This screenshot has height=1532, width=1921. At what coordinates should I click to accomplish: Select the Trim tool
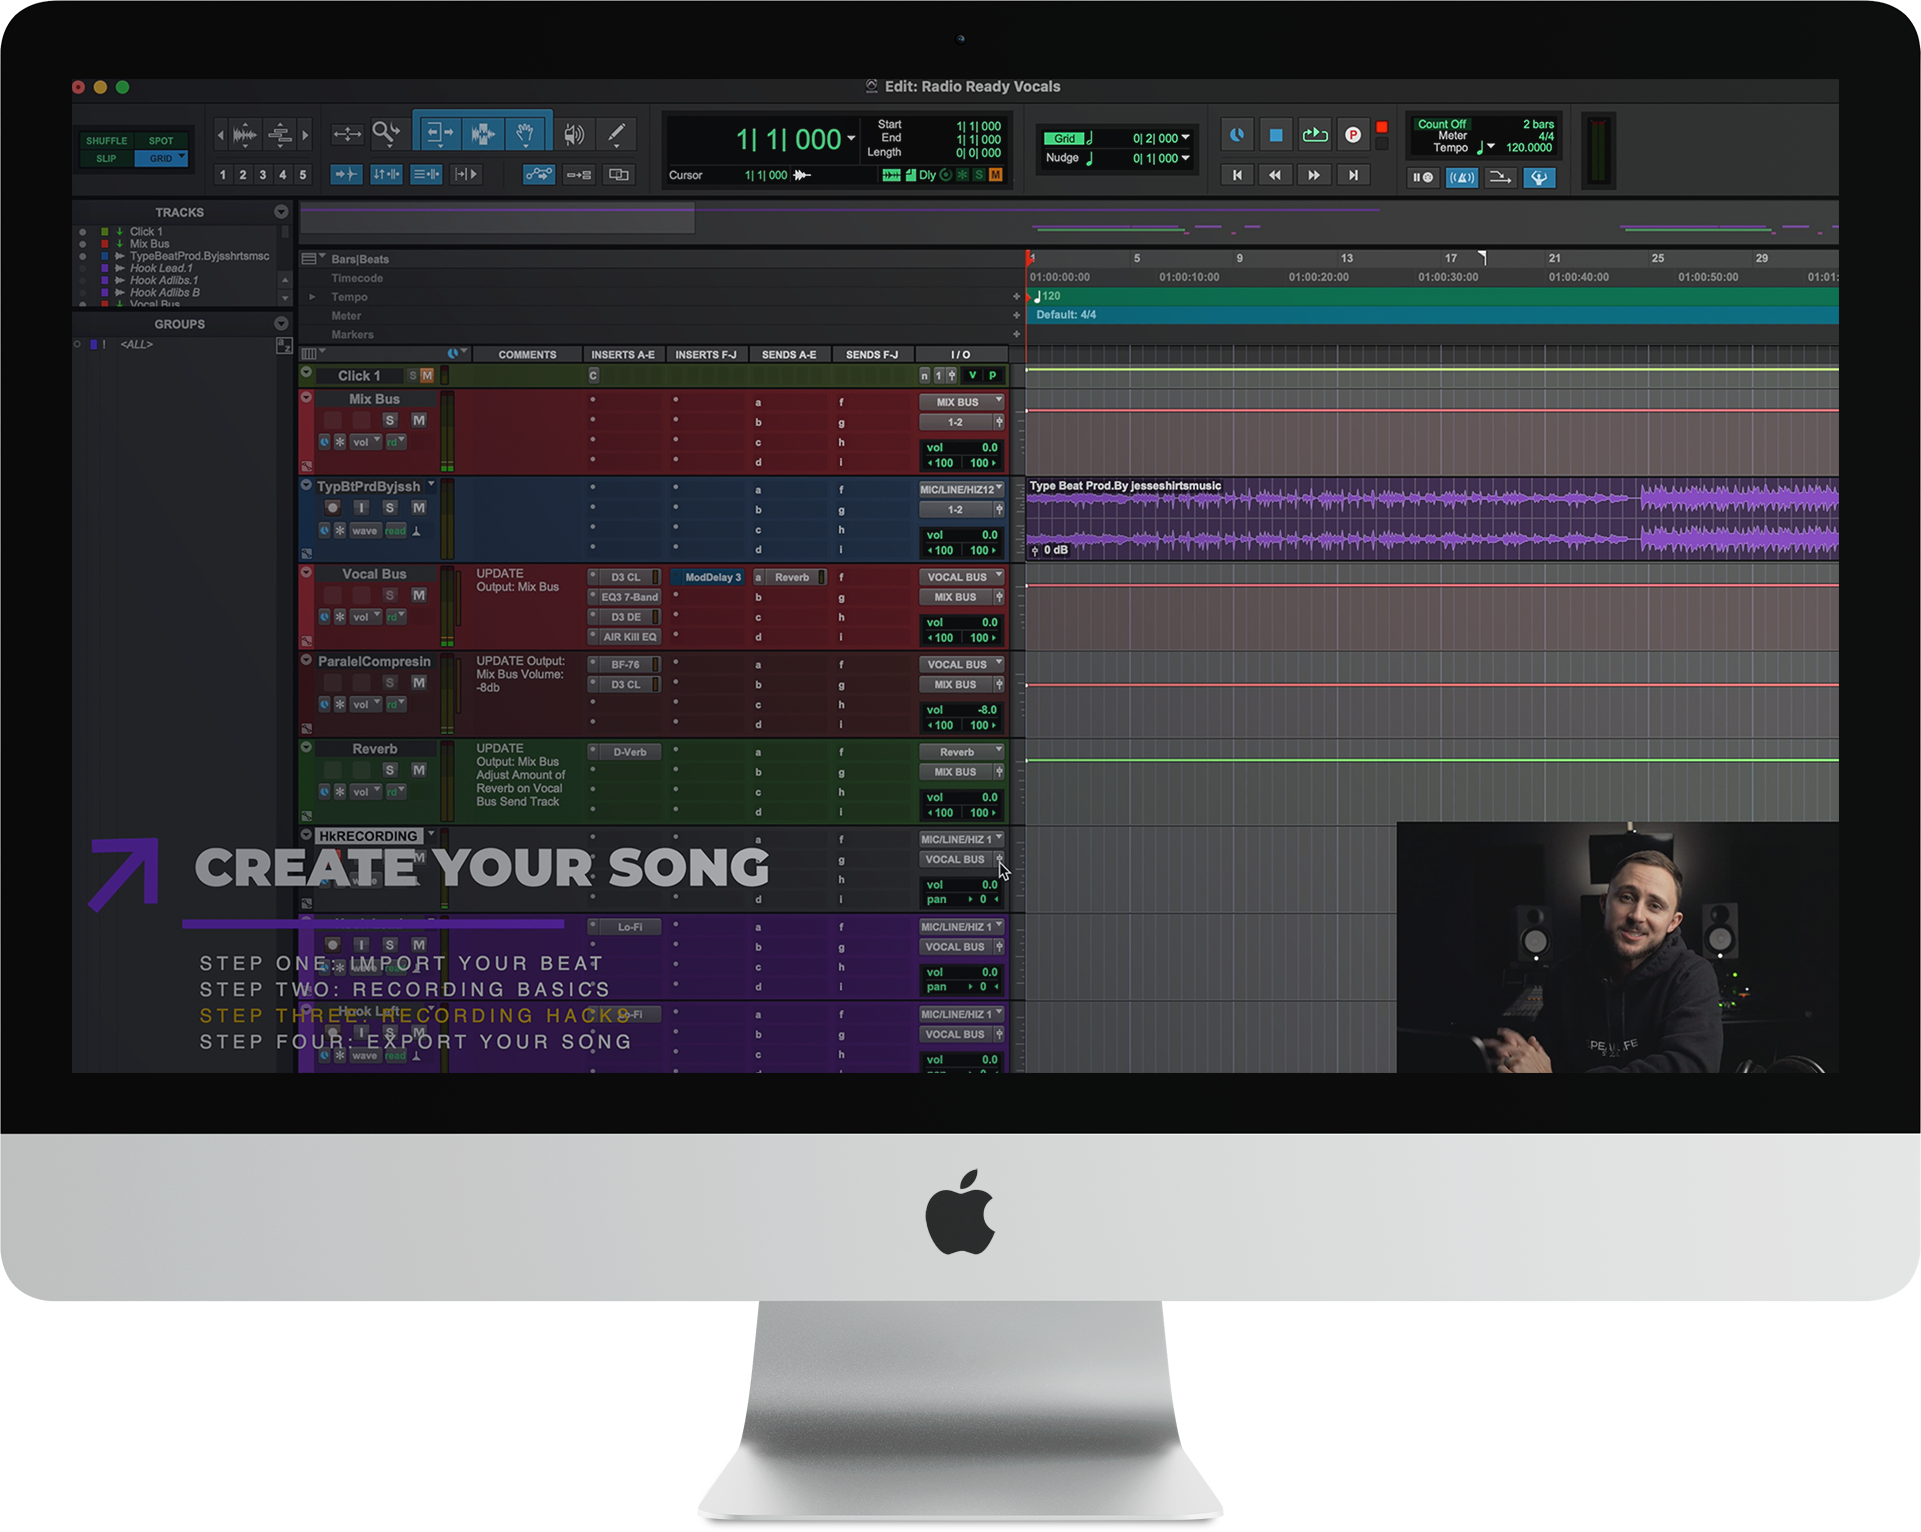click(x=439, y=133)
